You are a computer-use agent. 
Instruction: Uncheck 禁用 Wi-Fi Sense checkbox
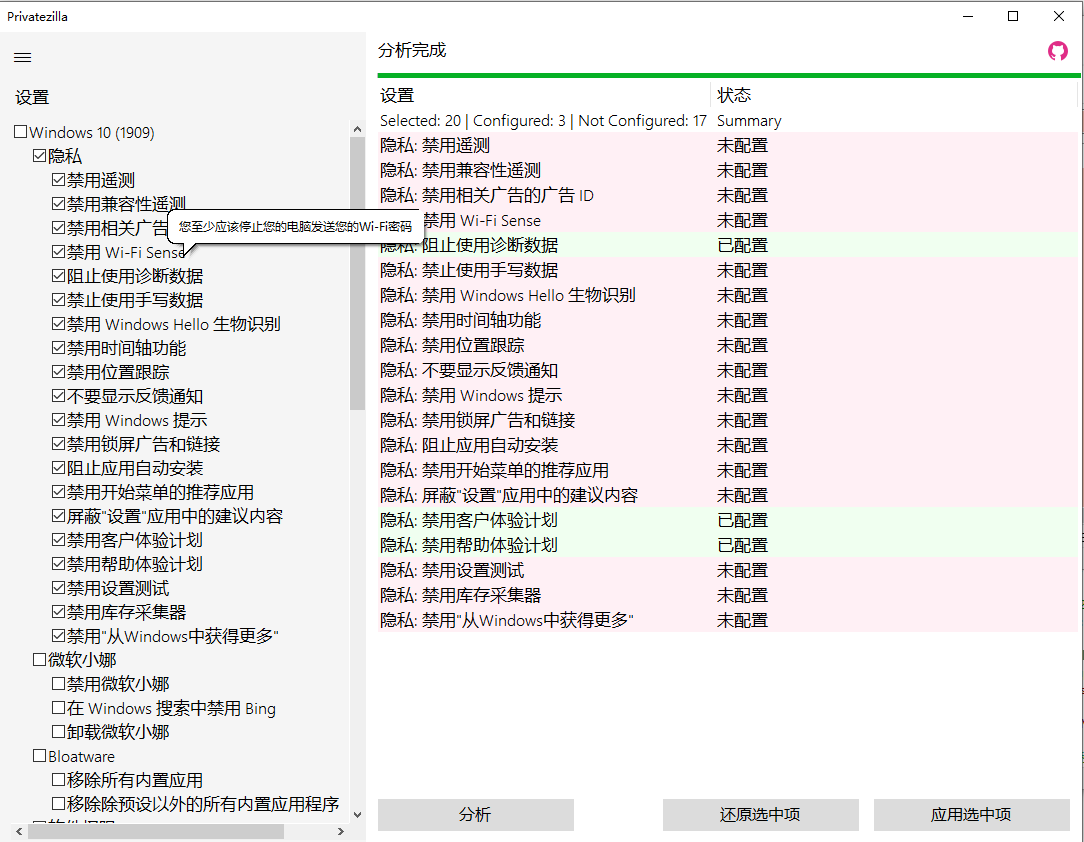[59, 252]
